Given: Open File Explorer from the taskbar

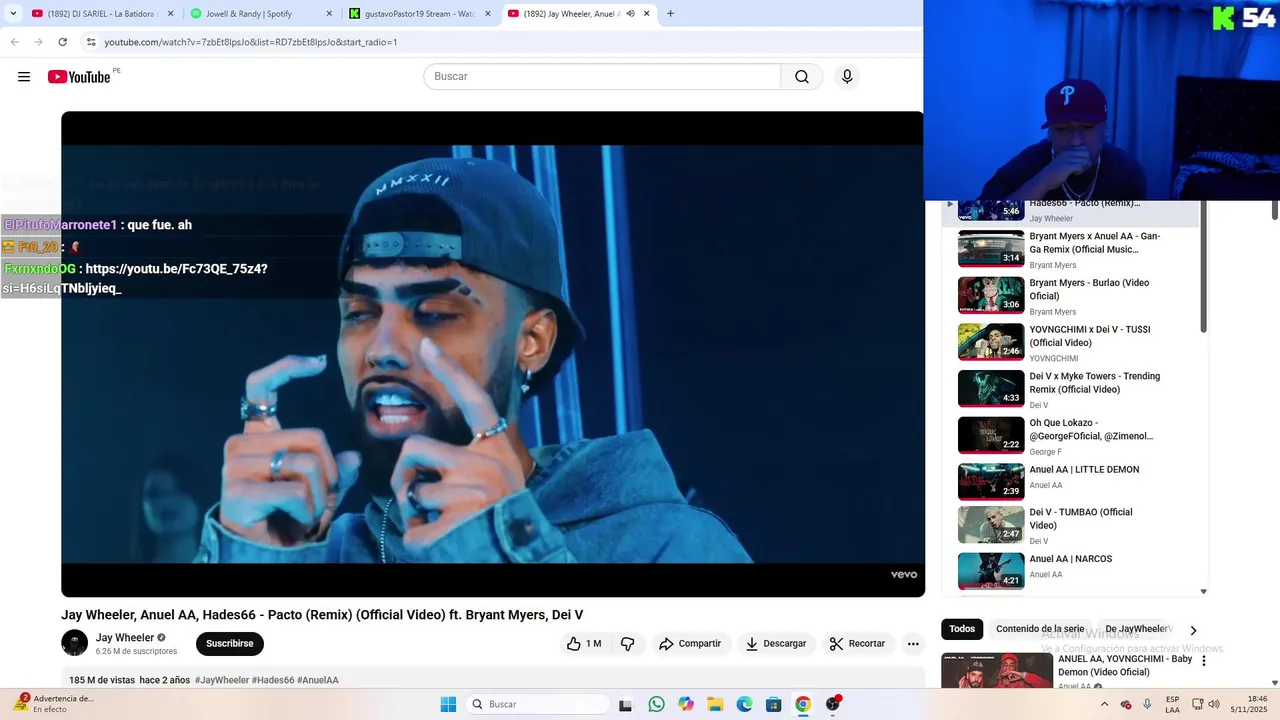Looking at the screenshot, I should click(x=715, y=704).
